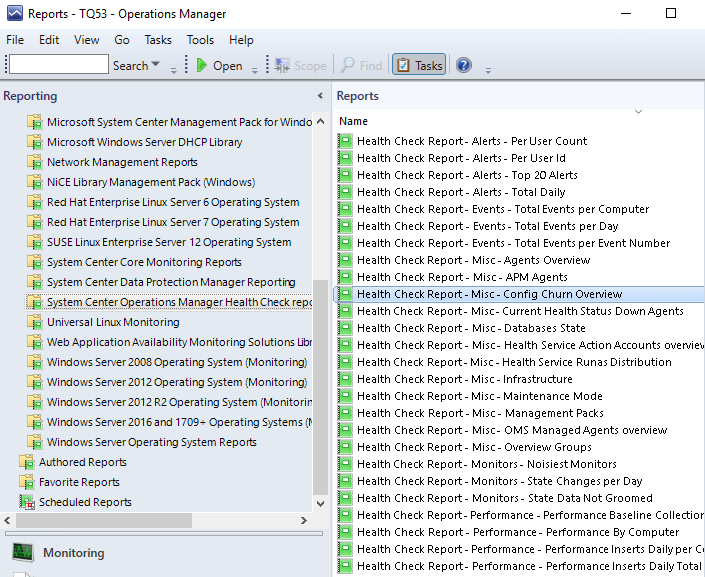Open toolbar options after Open button

254,69
